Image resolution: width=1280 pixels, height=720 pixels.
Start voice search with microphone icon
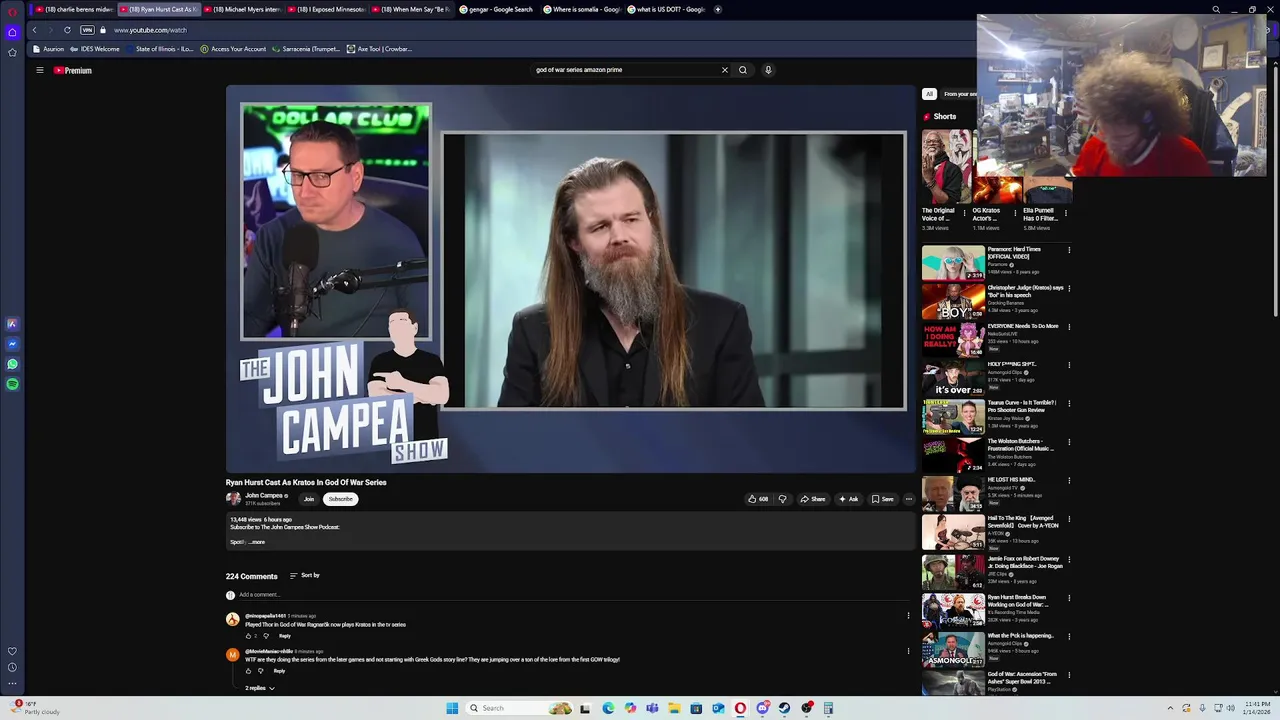[x=768, y=70]
